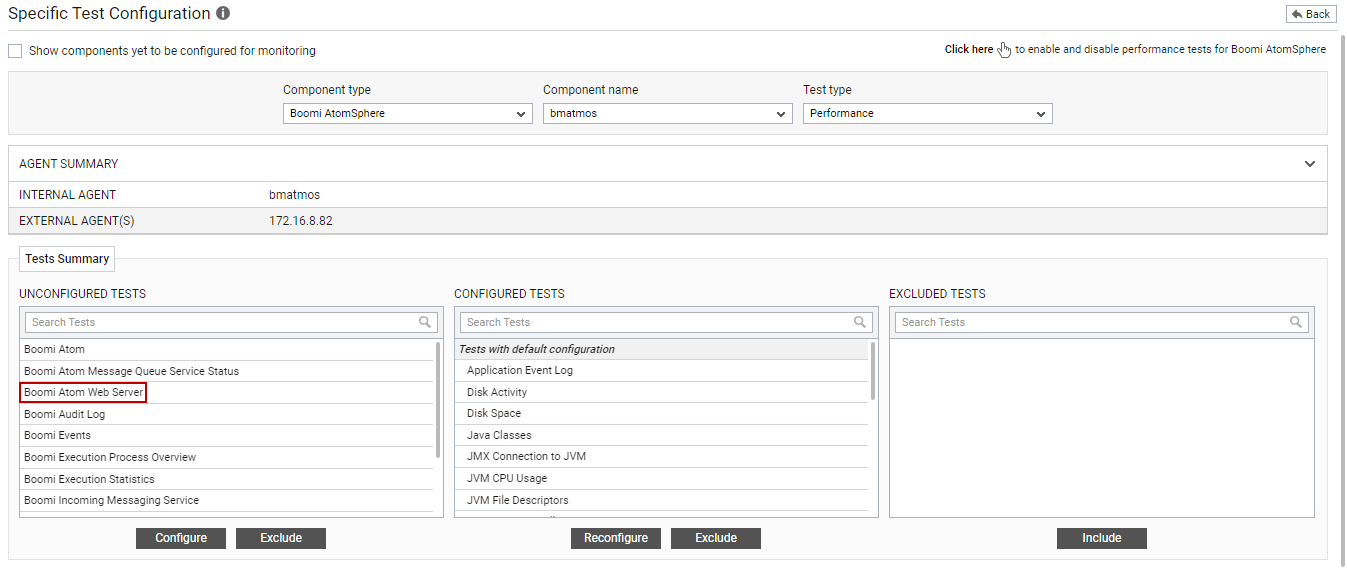Click the Configure button
The image size is (1347, 568).
[181, 538]
